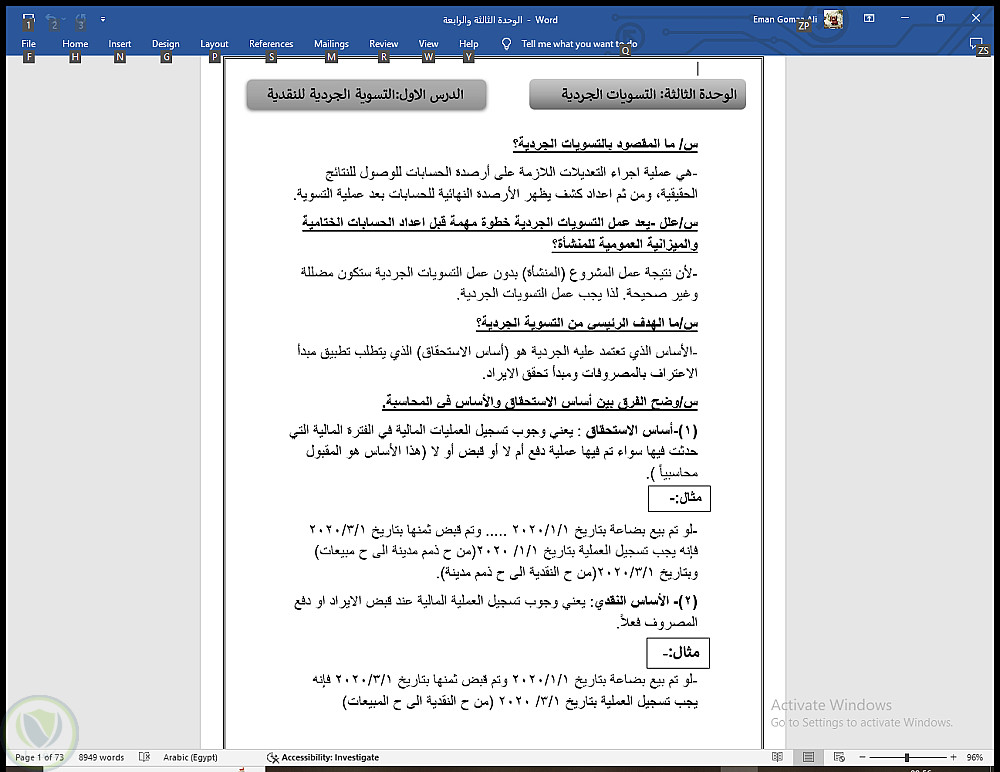The width and height of the screenshot is (1000, 772).
Task: Switch to Print Layout view
Action: (808, 757)
